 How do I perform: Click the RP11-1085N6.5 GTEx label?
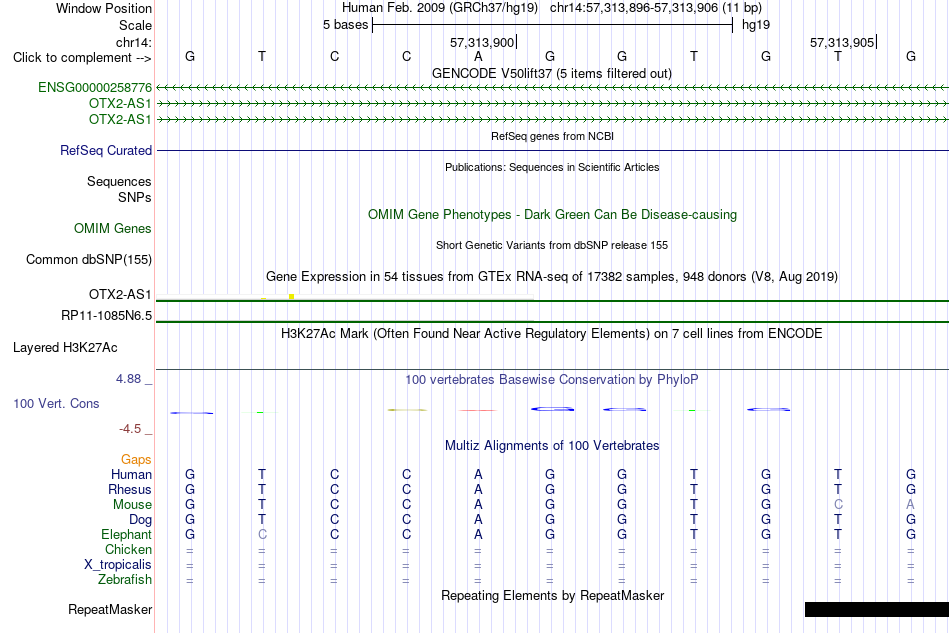coord(106,316)
